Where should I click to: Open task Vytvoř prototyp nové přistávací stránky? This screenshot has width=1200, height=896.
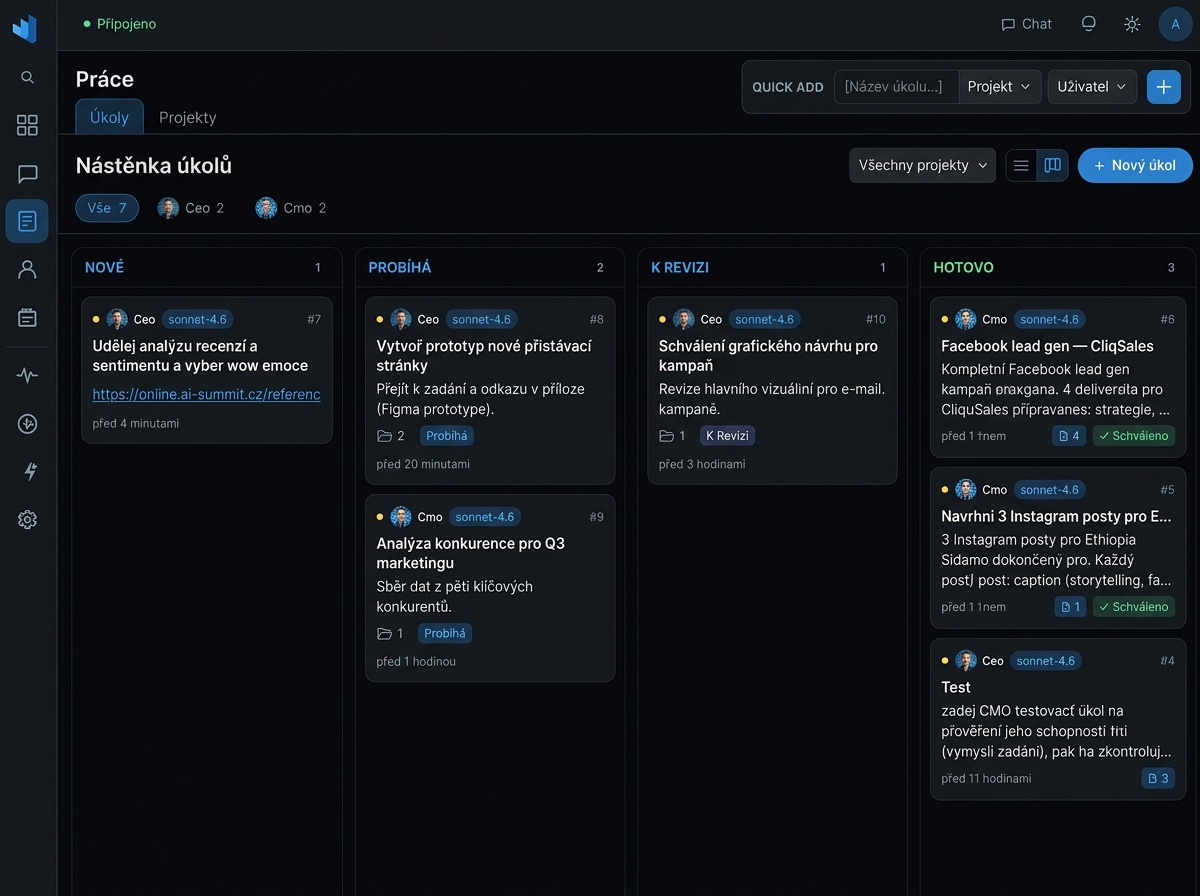coord(484,355)
